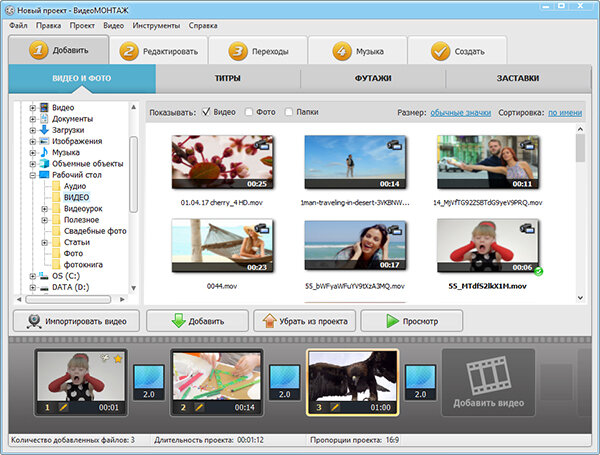Click the webcam icon on 'Импортировать видео'
Screen dimensions: 600x455
pyautogui.click(x=34, y=321)
